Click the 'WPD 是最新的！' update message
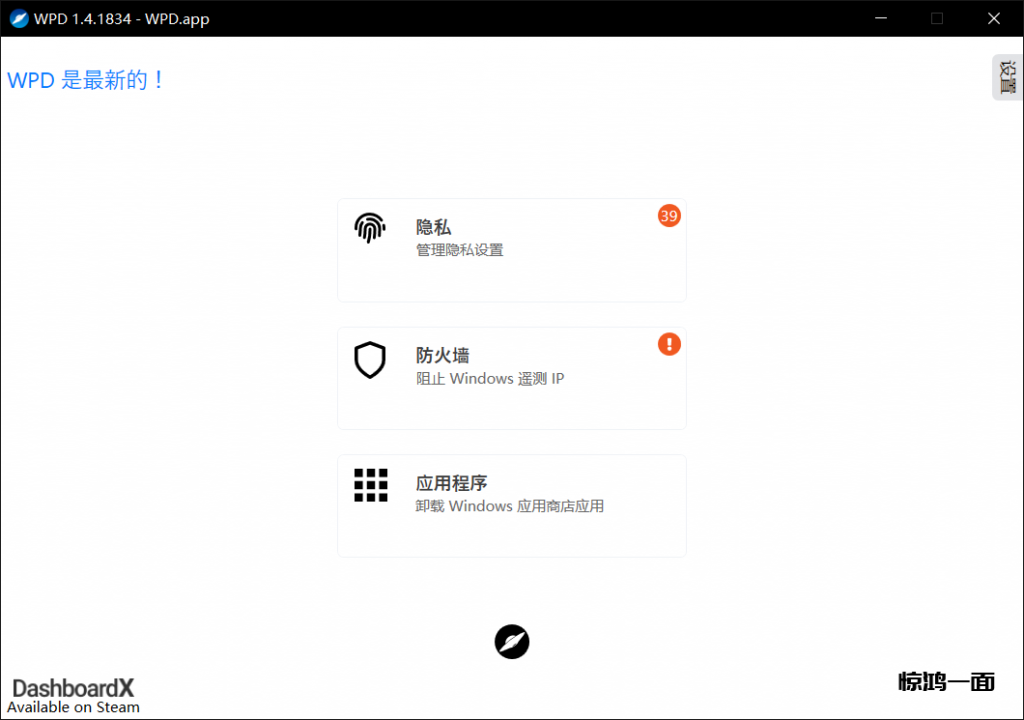 tap(86, 81)
